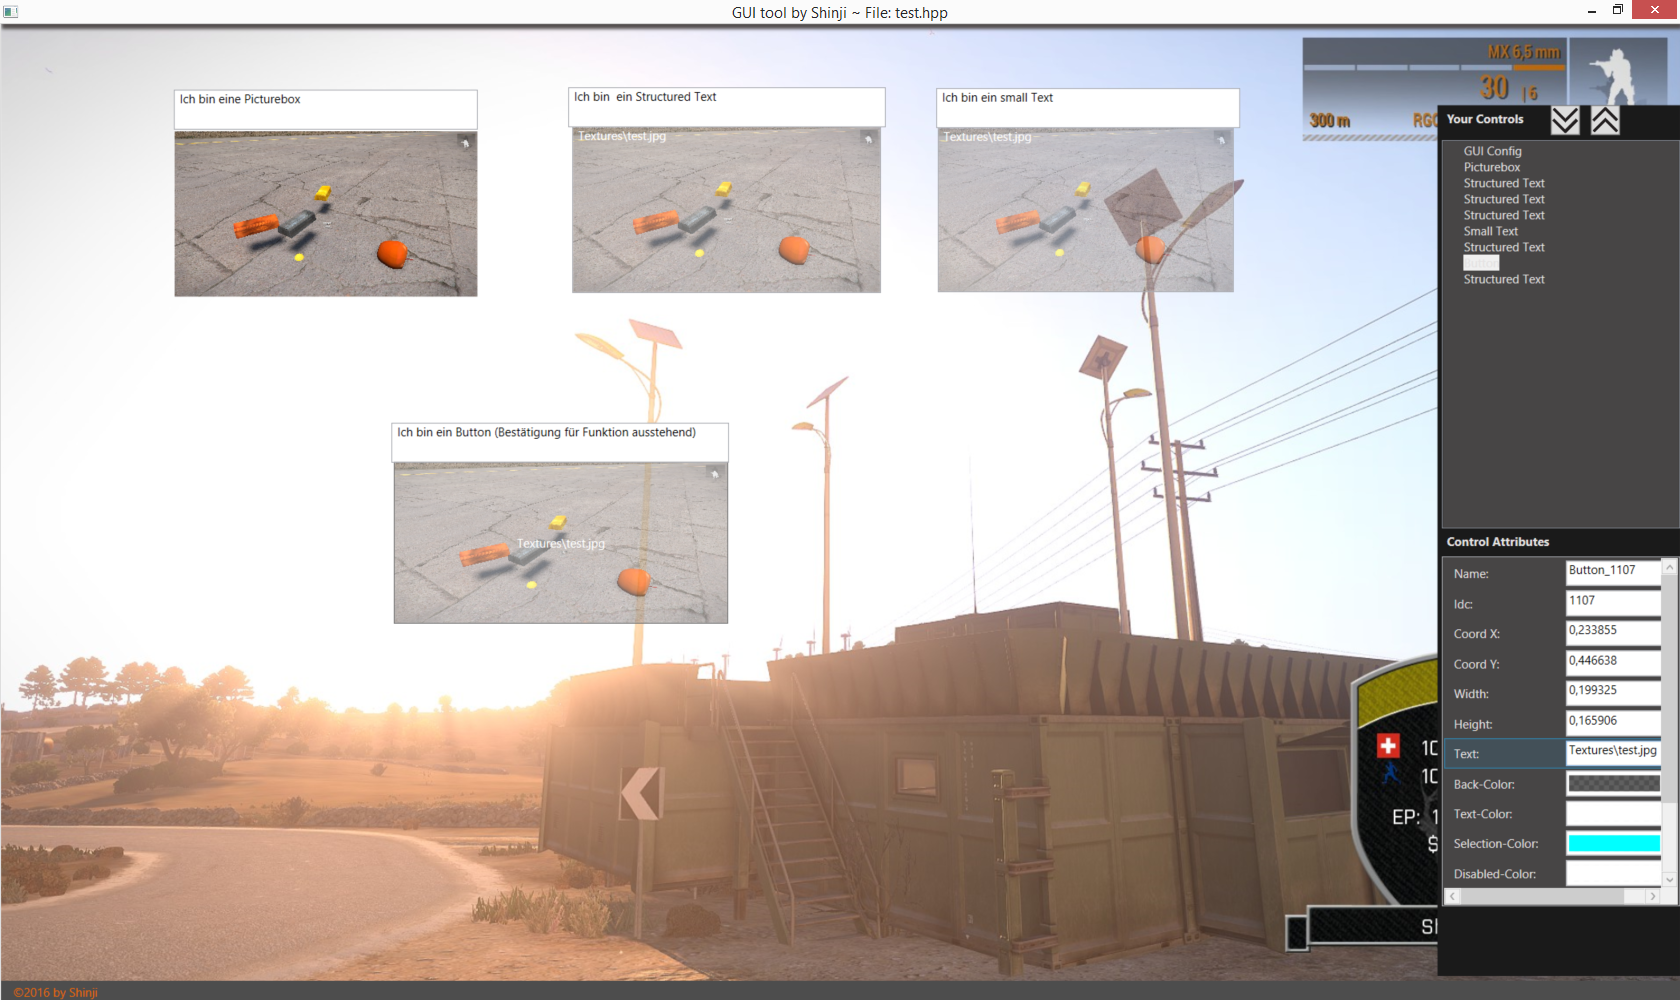Select Picturebox in Your Controls list
The image size is (1680, 1000).
coord(1491,167)
